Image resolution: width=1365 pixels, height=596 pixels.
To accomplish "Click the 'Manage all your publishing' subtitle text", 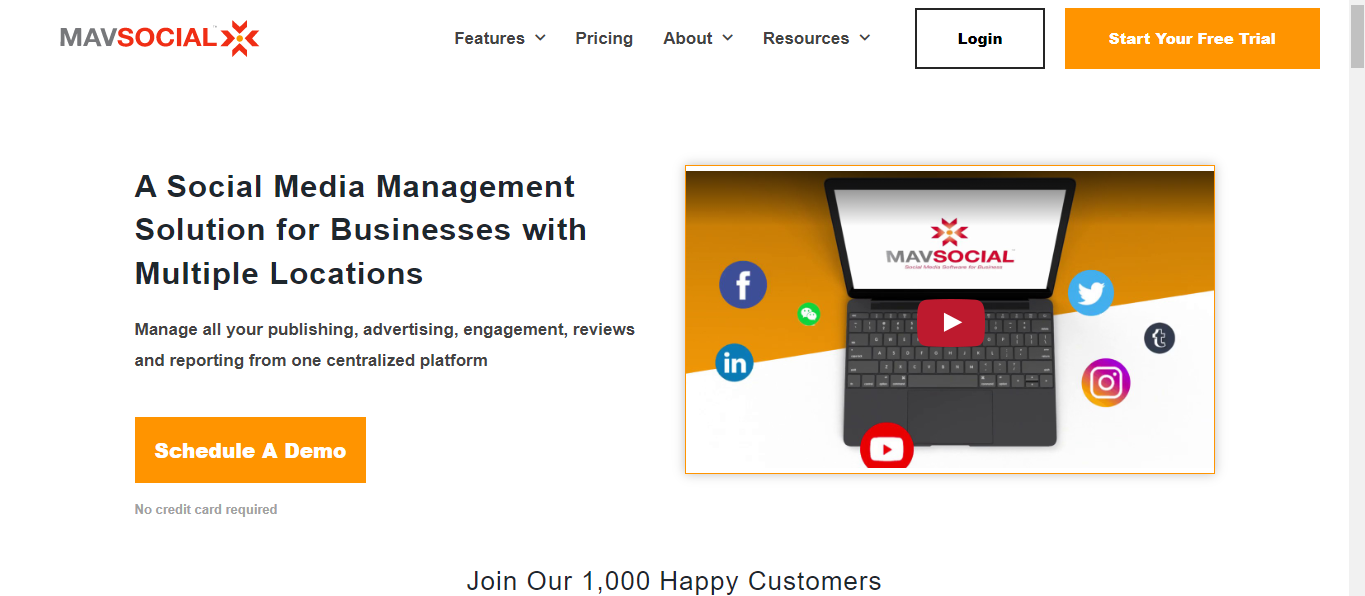I will pyautogui.click(x=385, y=344).
